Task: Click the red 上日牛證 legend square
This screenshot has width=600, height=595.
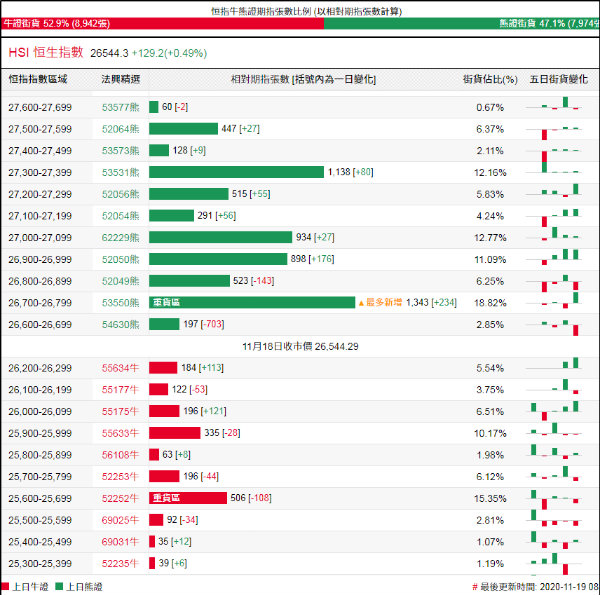Action: pyautogui.click(x=5, y=587)
